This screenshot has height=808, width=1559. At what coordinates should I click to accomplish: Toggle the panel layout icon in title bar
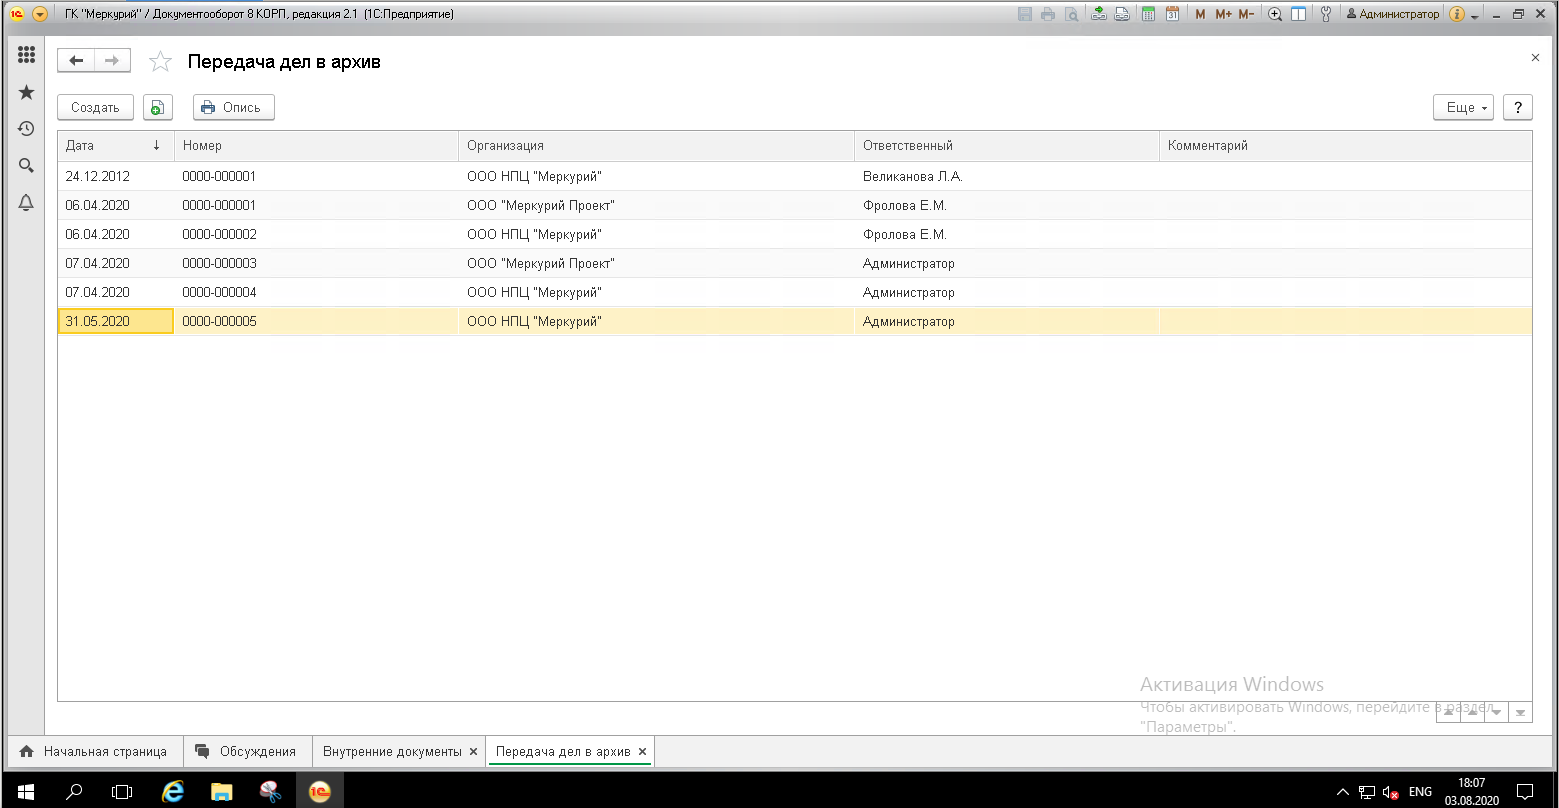pos(1298,14)
